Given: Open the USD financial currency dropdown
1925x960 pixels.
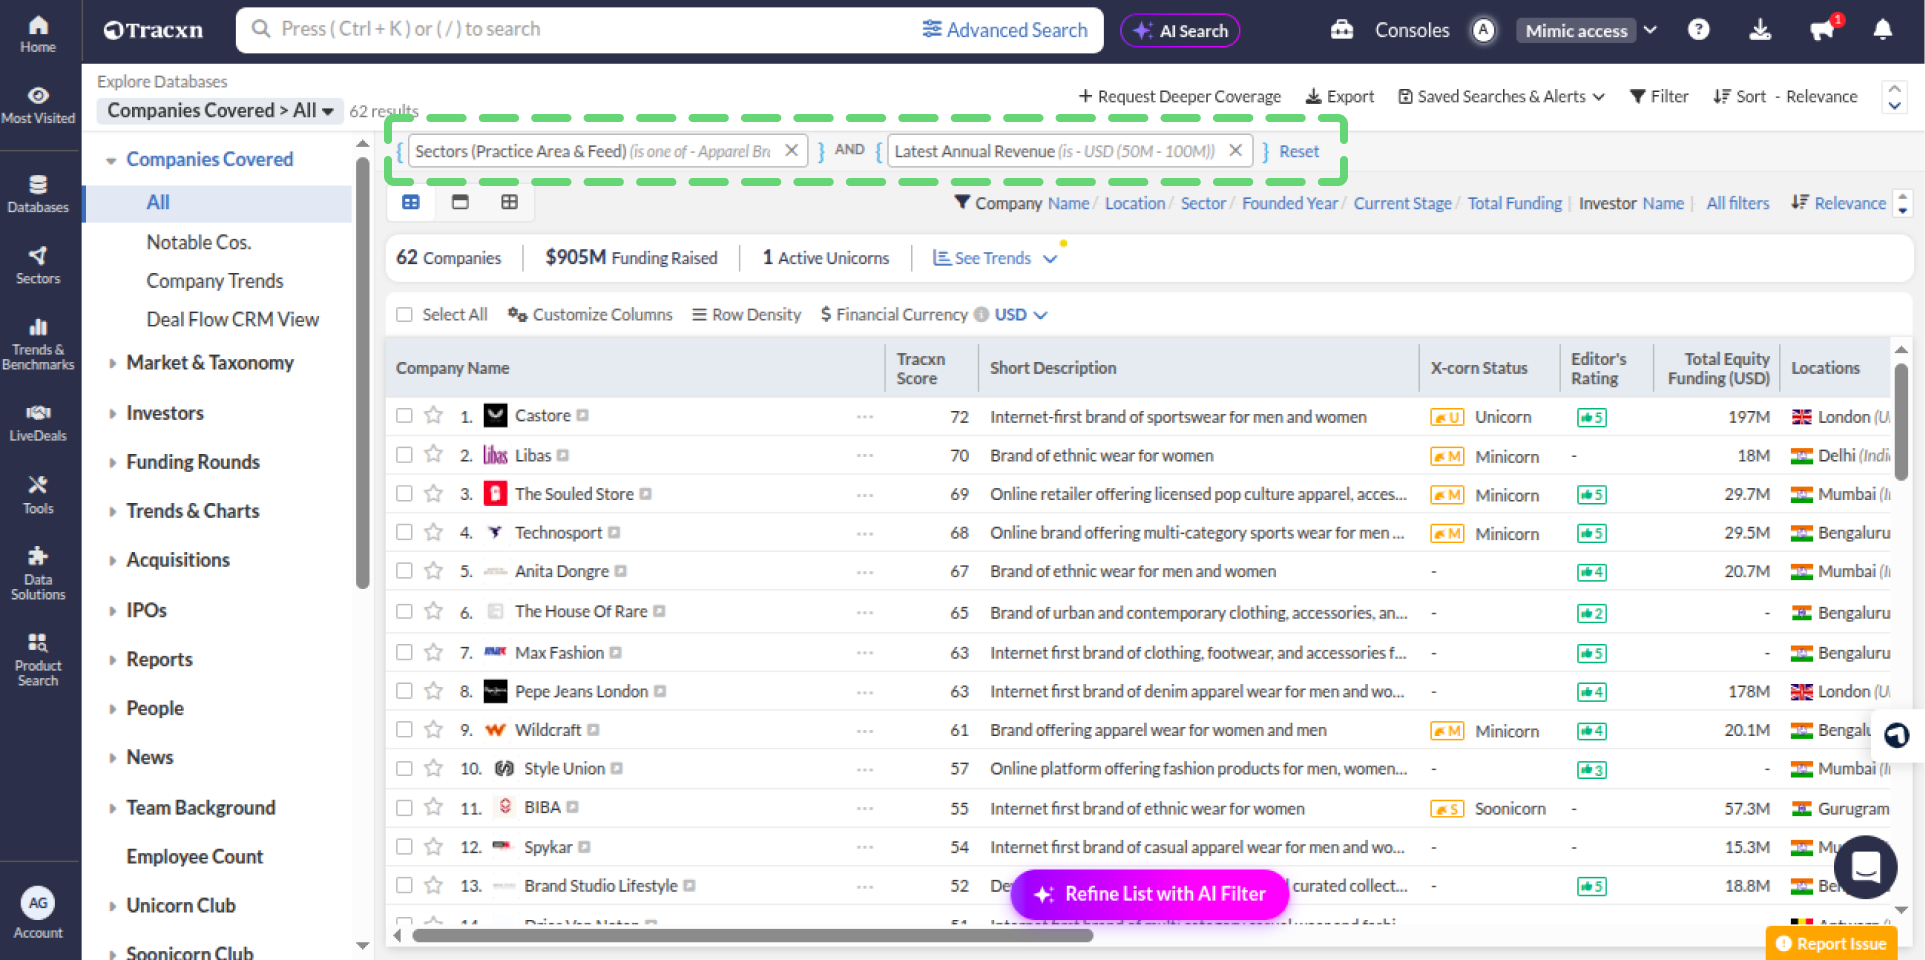Looking at the screenshot, I should (1020, 315).
